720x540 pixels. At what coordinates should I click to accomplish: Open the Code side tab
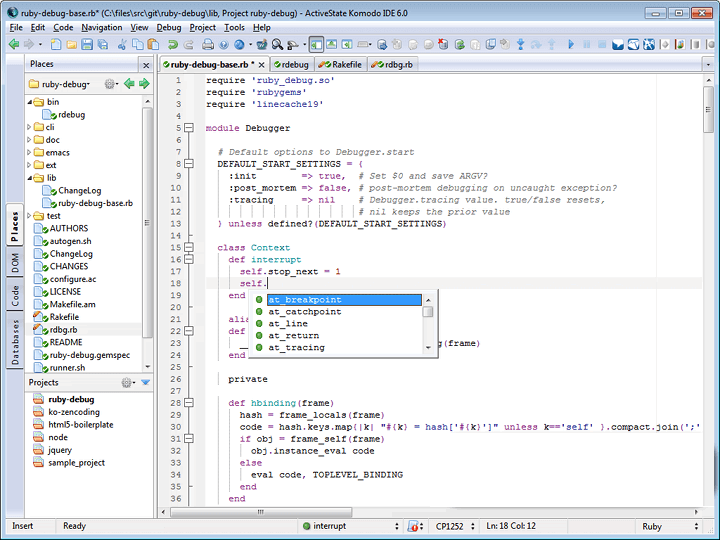coord(16,296)
